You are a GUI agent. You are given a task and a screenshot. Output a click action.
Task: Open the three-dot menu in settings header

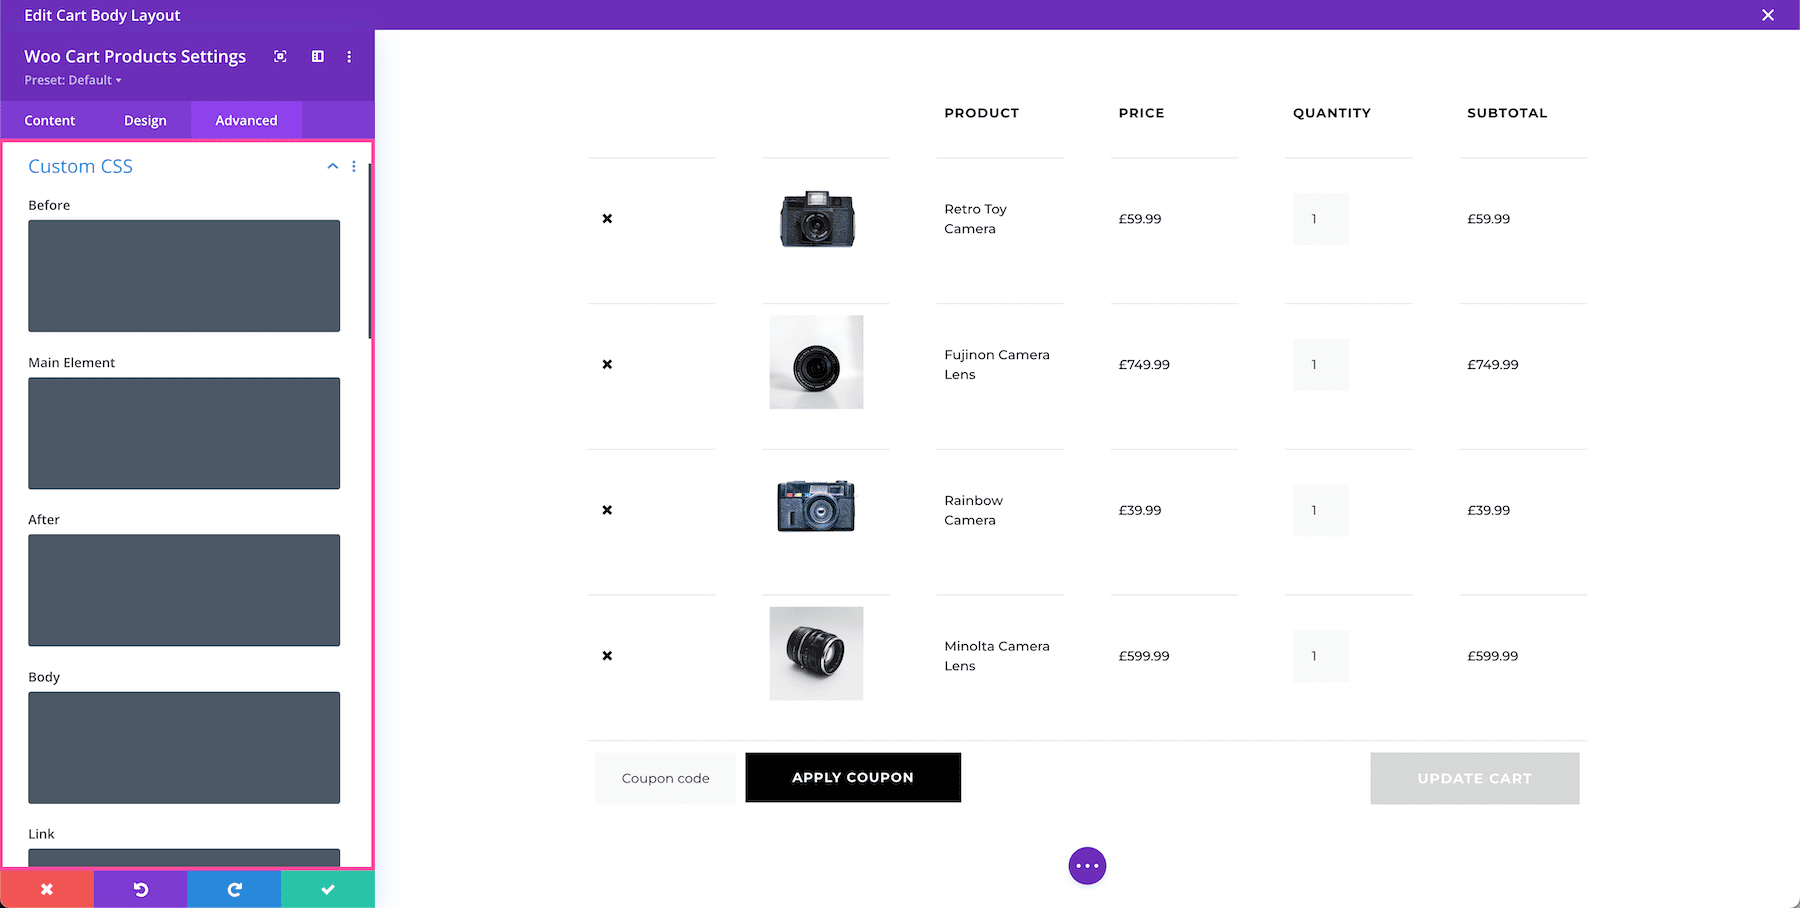pos(349,57)
